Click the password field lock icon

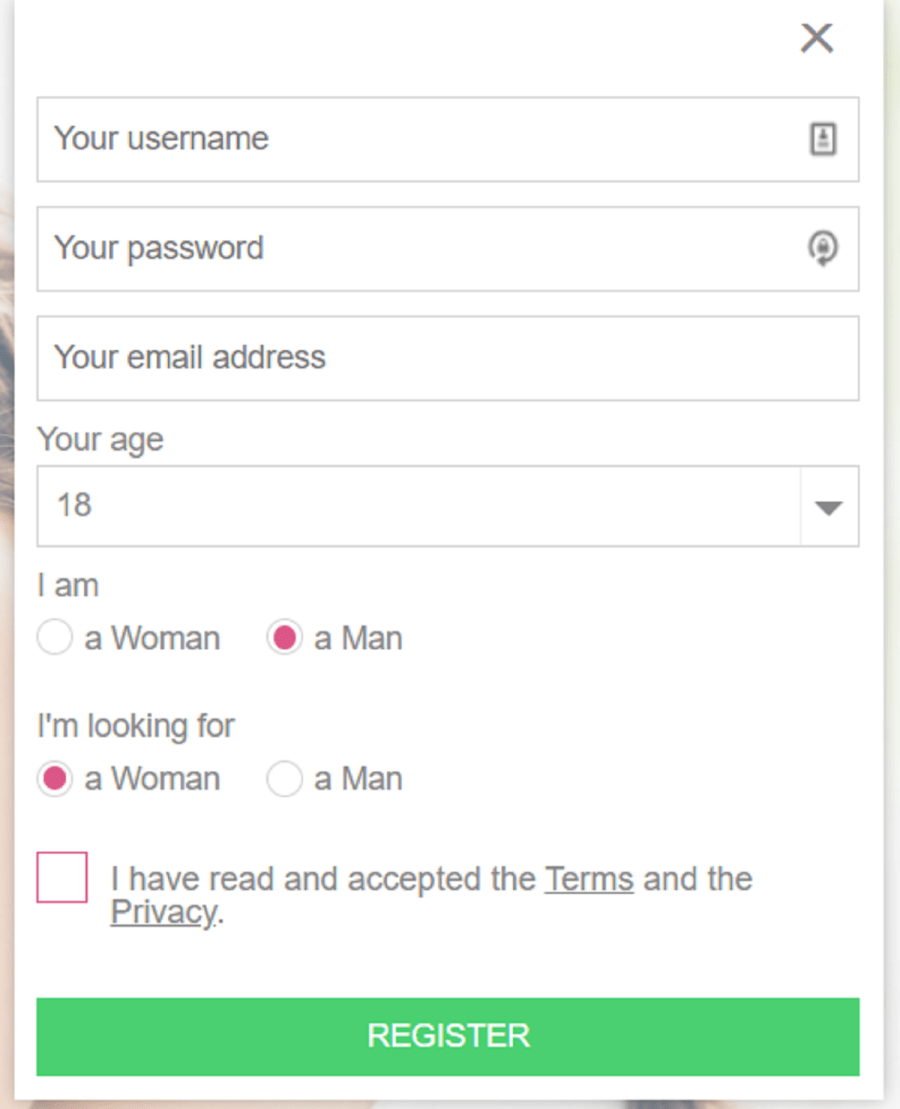822,249
